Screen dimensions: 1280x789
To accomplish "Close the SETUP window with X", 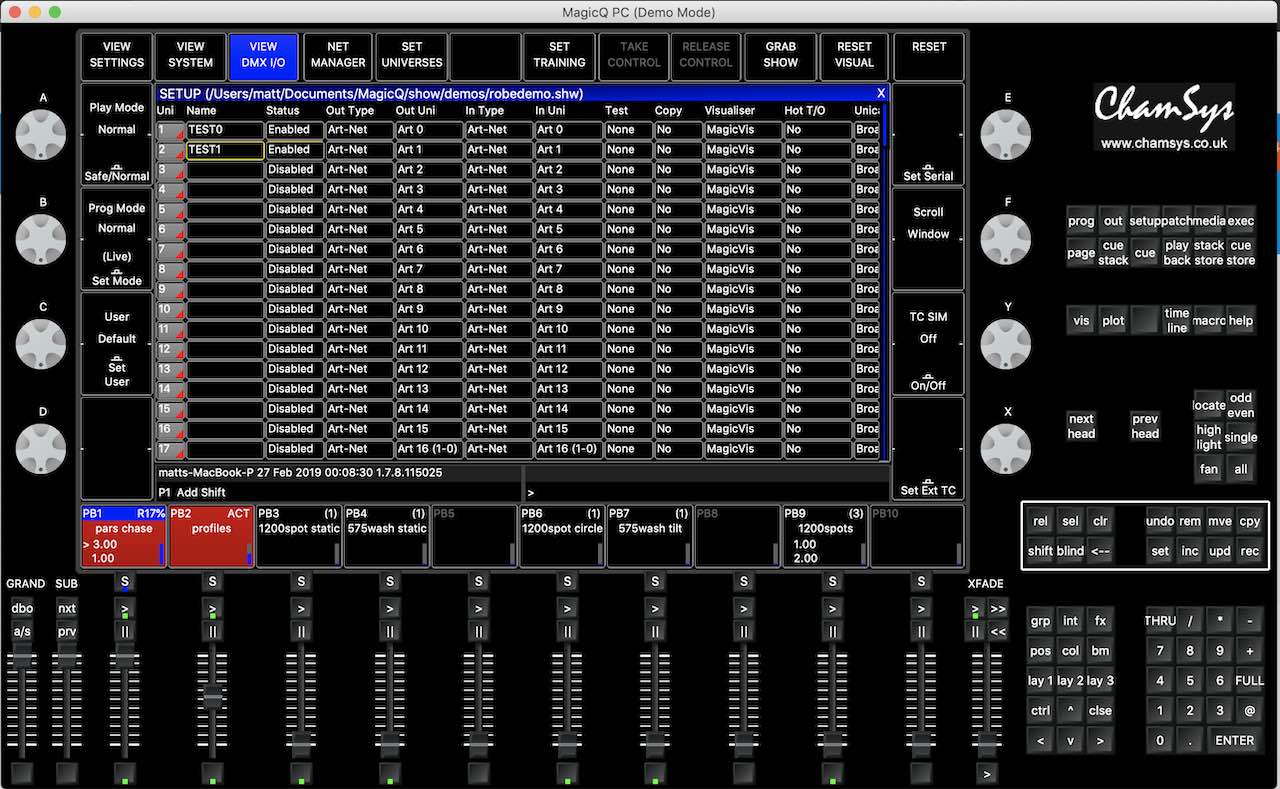I will coord(880,94).
